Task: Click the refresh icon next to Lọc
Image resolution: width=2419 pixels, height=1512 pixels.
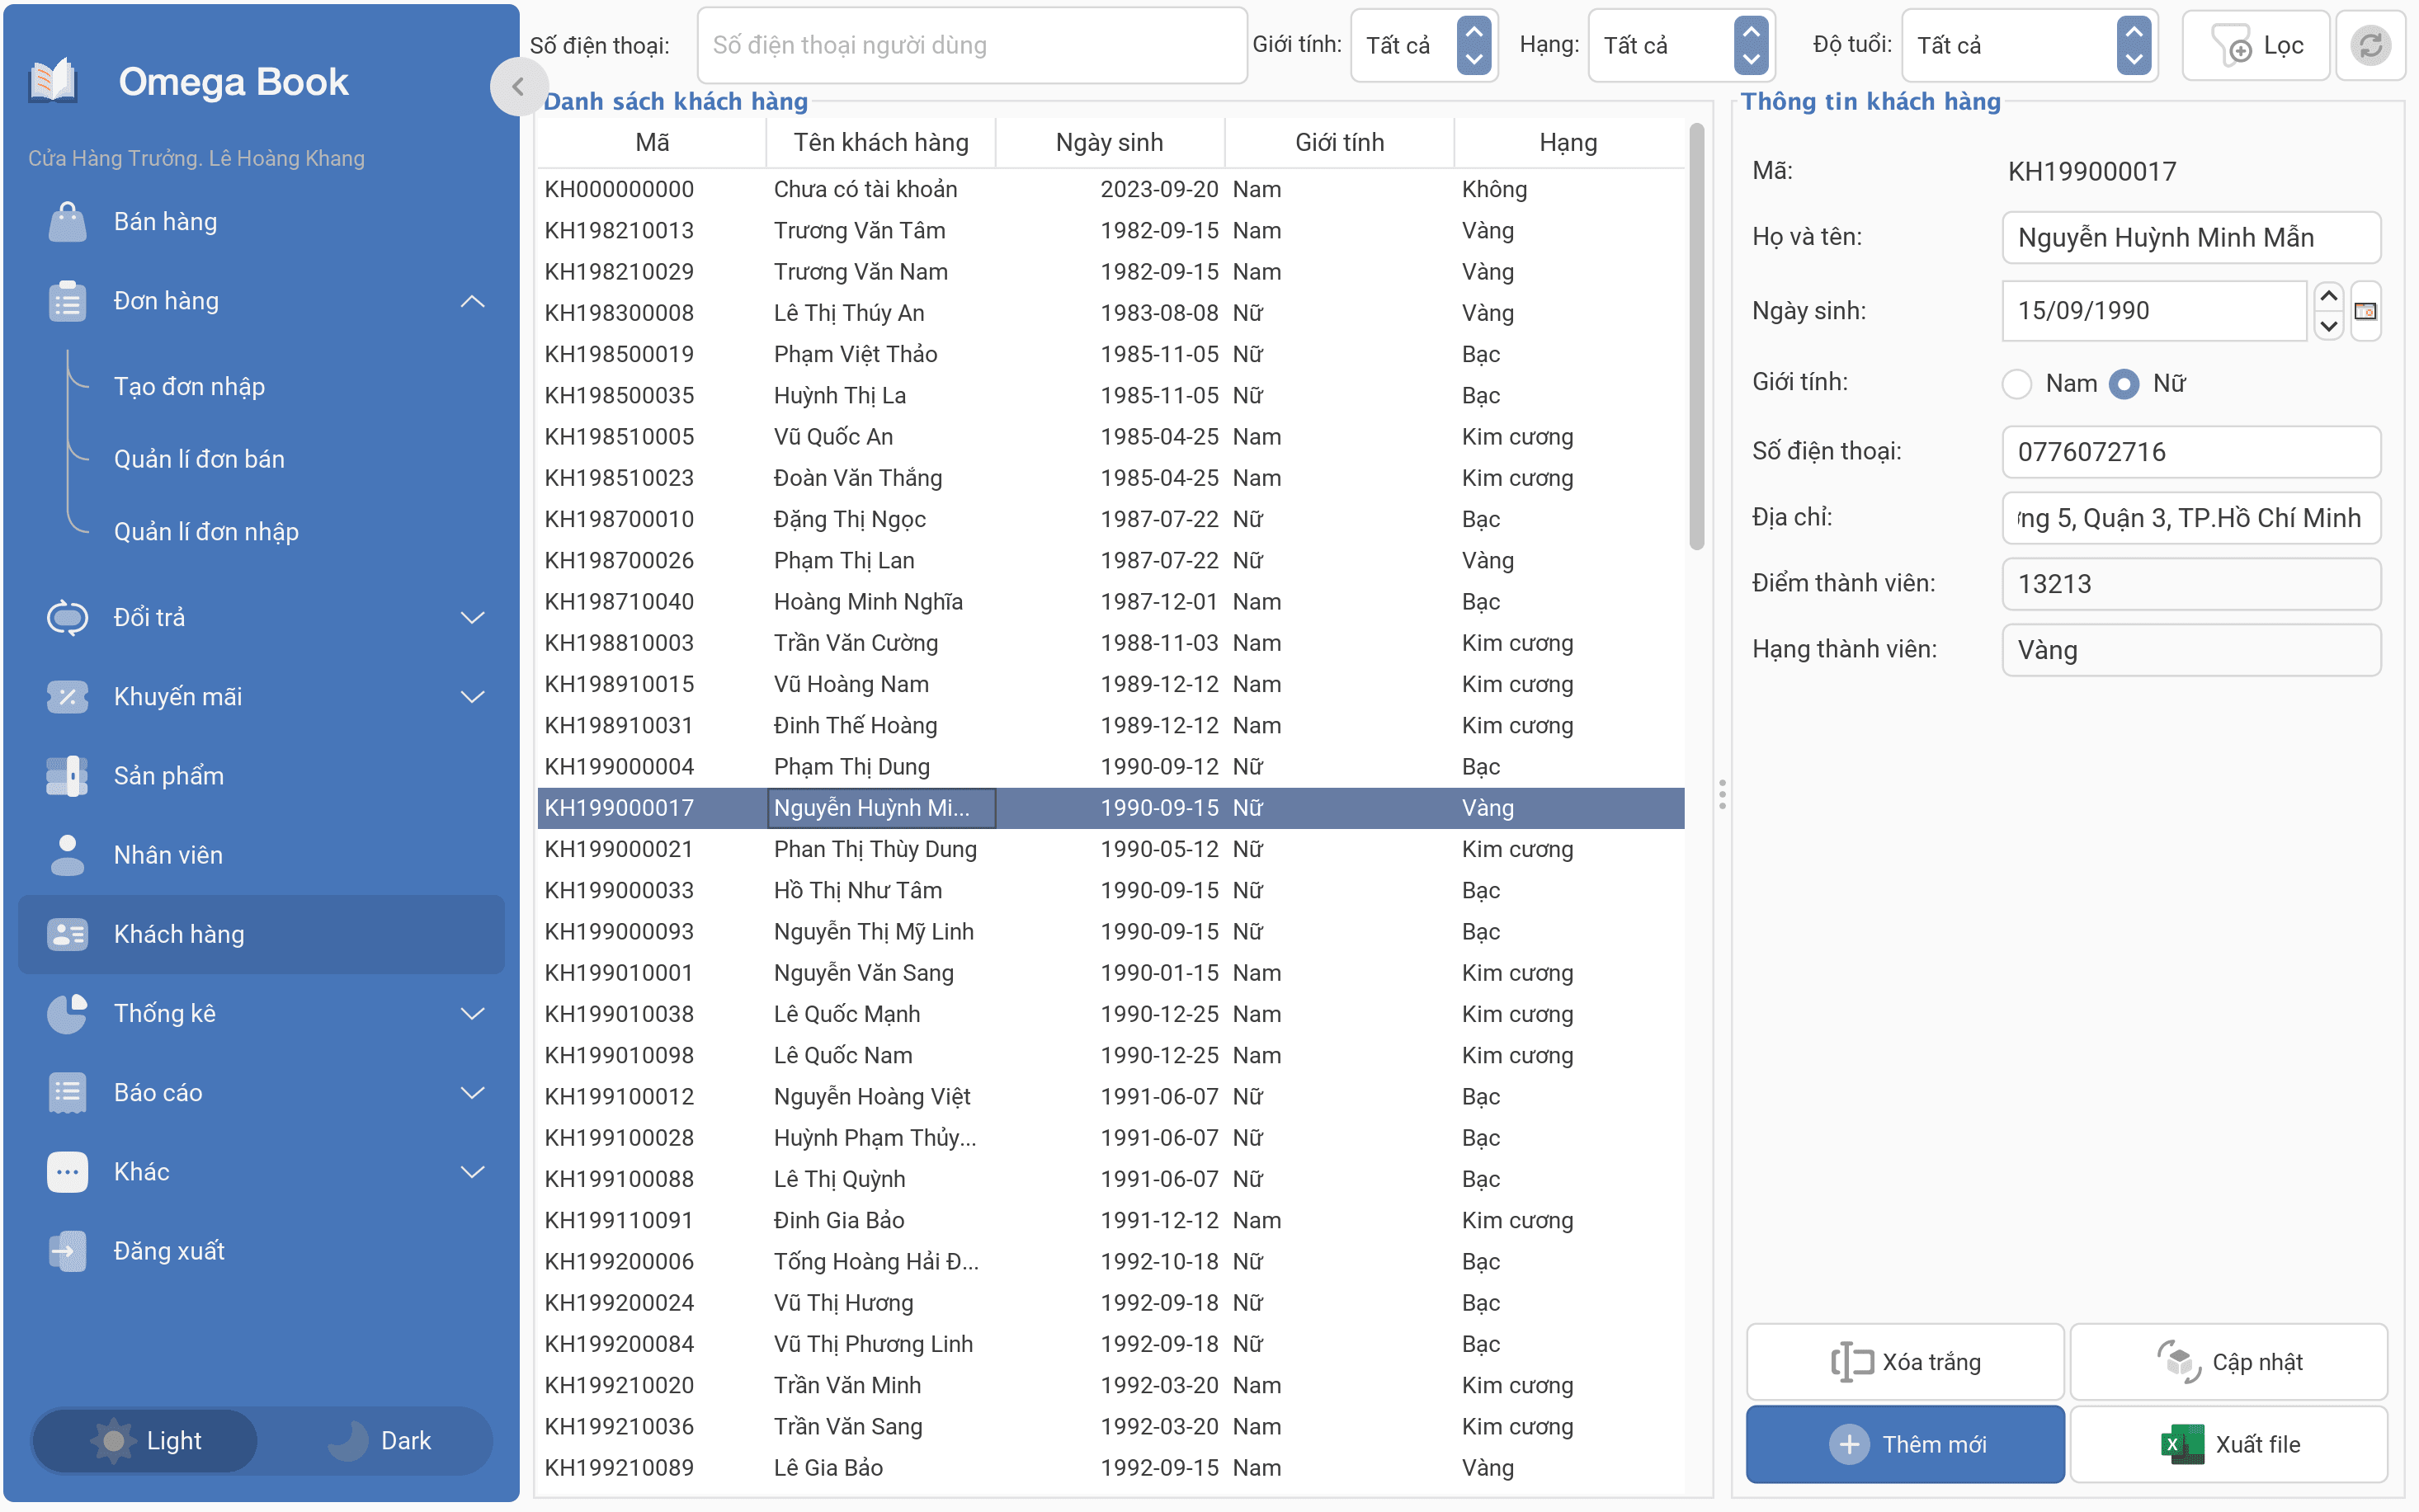Action: [x=2369, y=45]
